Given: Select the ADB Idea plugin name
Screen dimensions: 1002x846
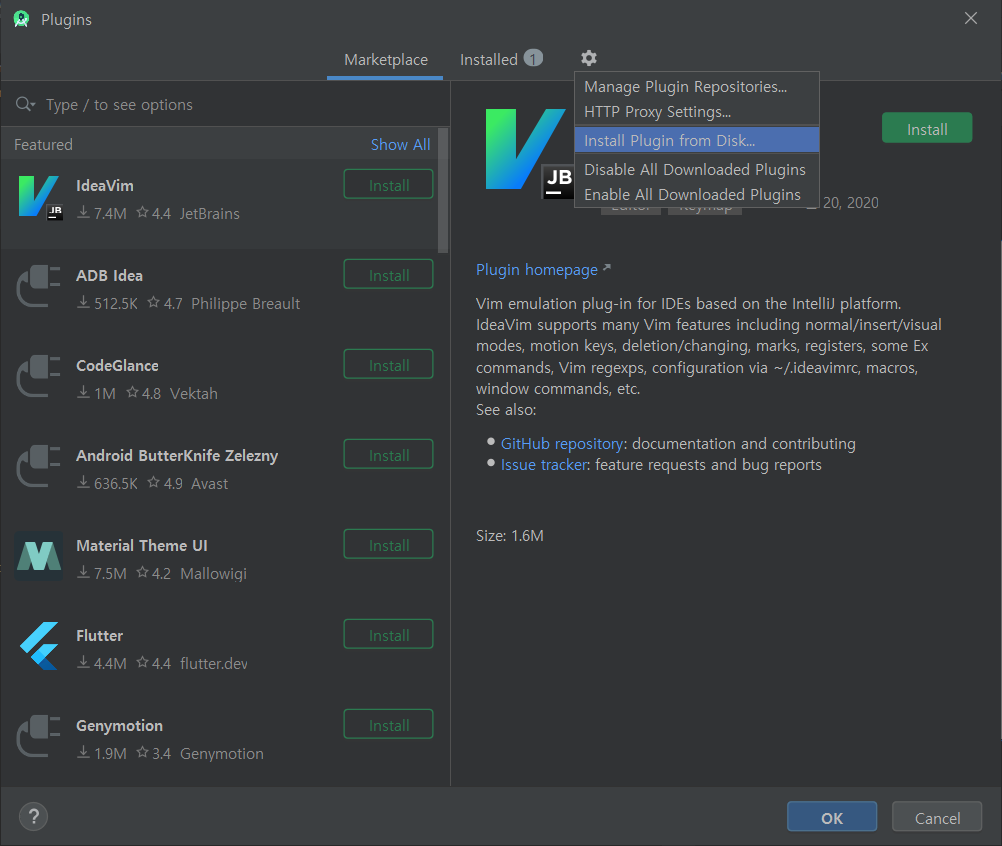Looking at the screenshot, I should 109,276.
